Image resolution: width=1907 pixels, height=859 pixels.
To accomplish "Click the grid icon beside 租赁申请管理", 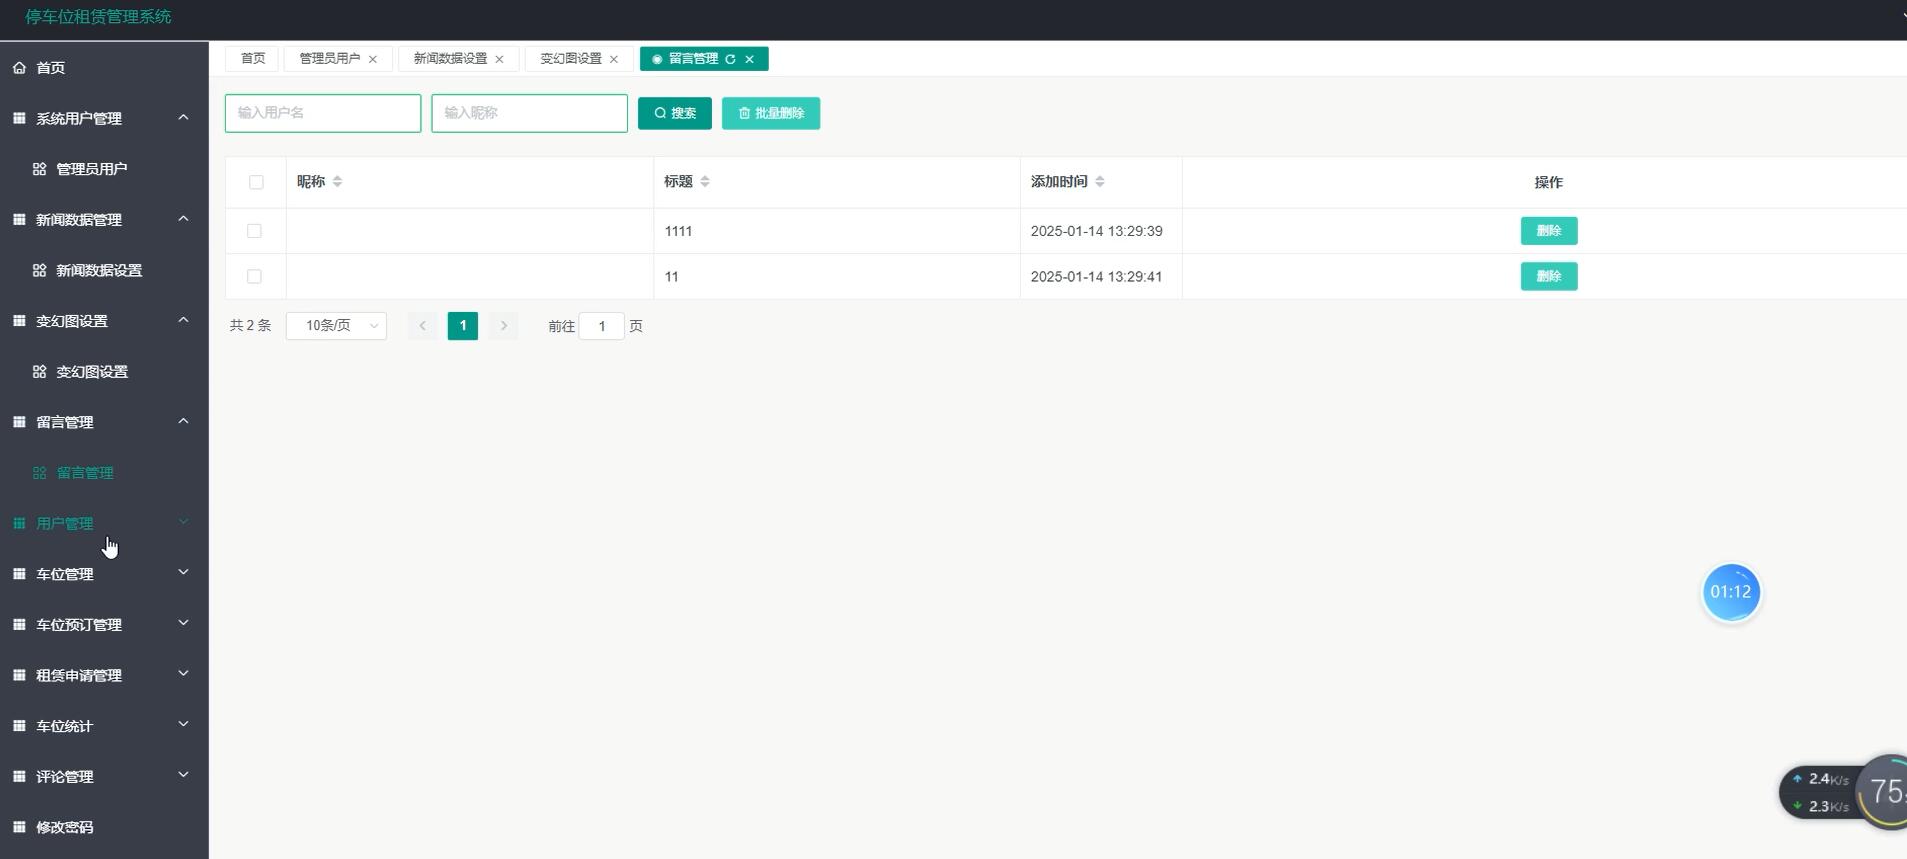I will point(19,675).
